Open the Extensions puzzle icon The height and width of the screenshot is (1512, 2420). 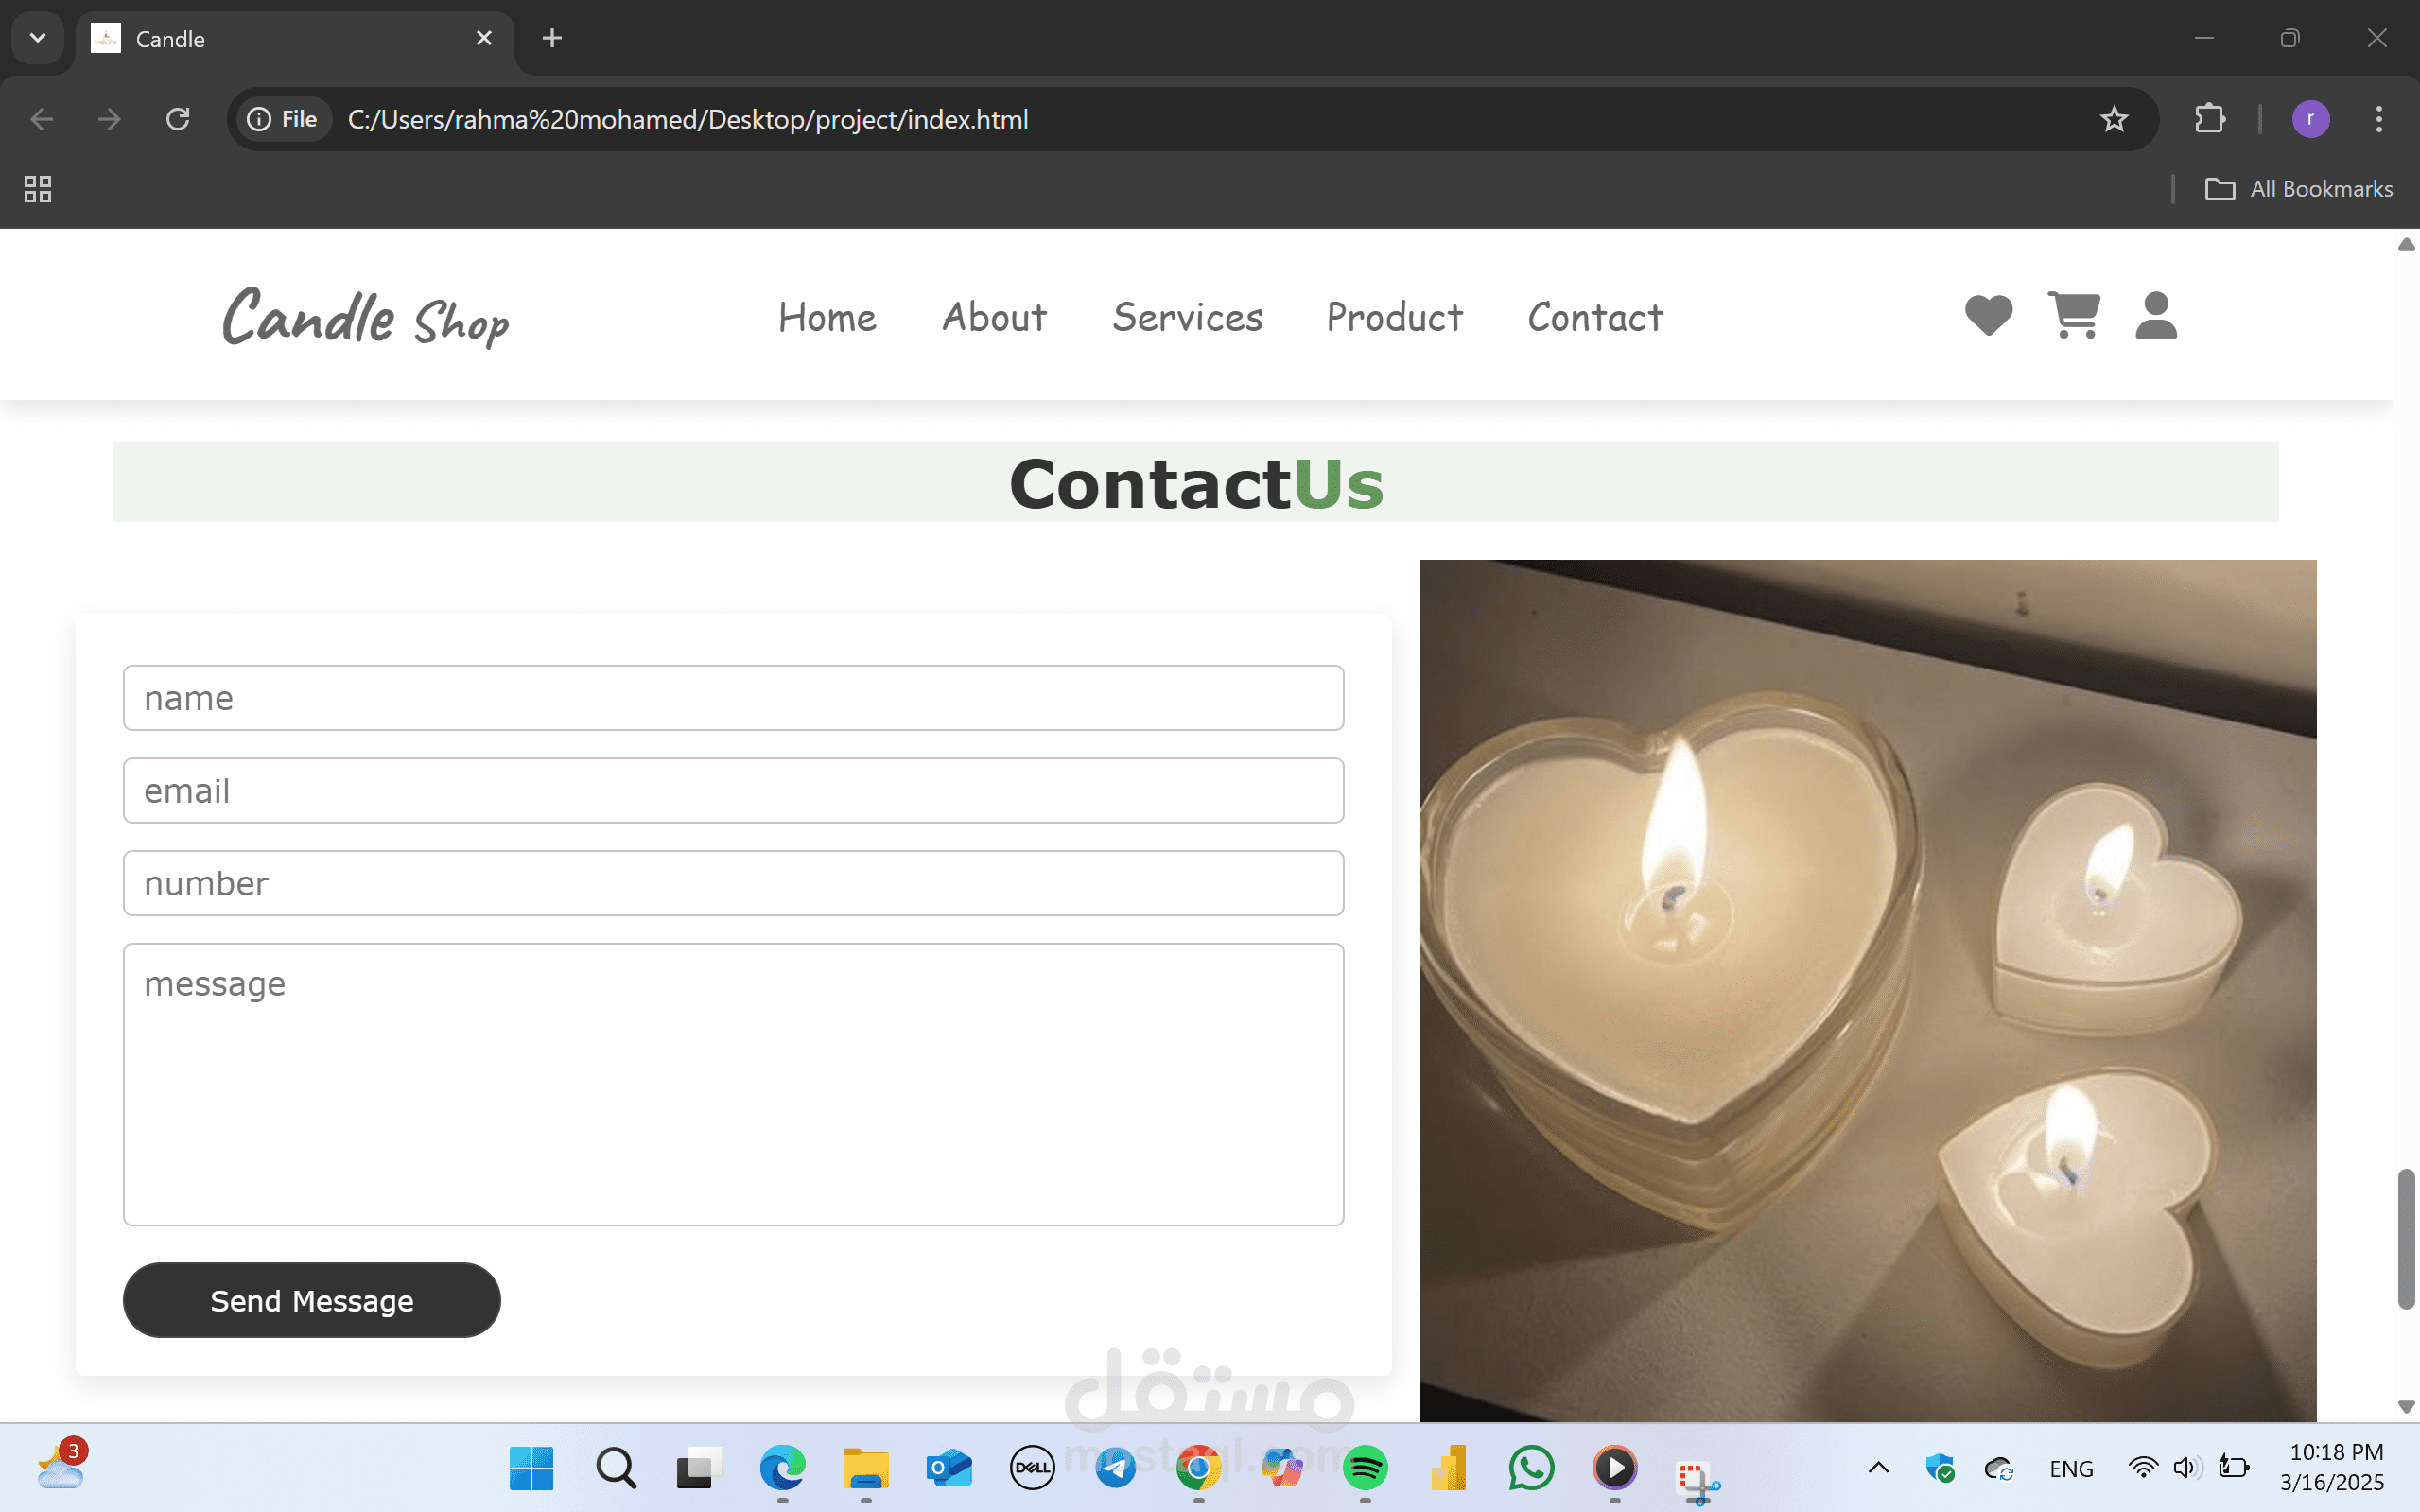2210,120
